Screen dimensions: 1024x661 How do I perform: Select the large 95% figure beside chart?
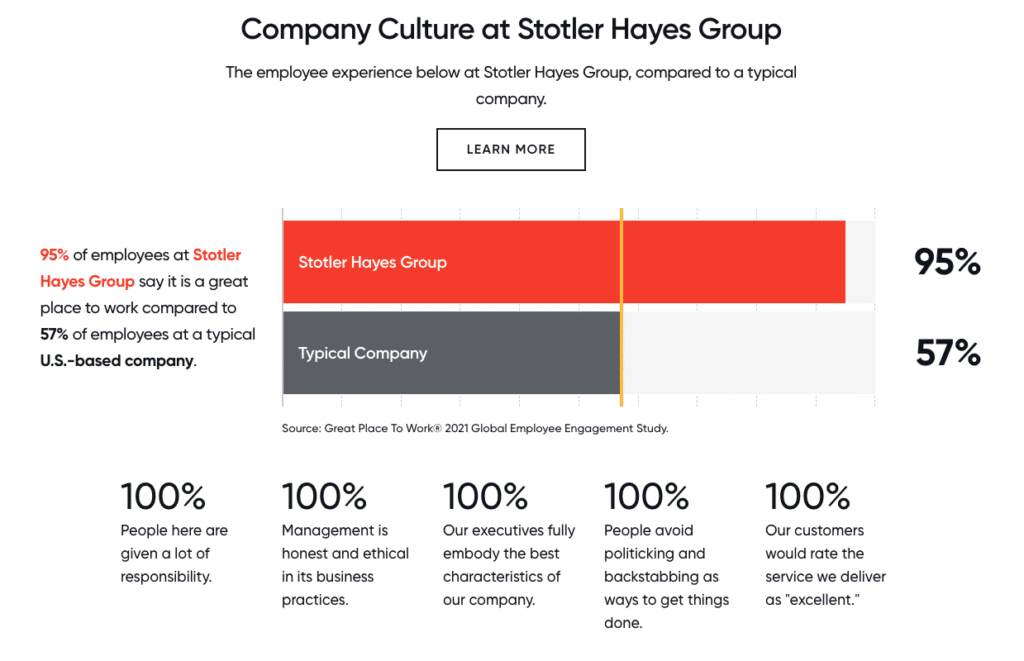pyautogui.click(x=947, y=262)
